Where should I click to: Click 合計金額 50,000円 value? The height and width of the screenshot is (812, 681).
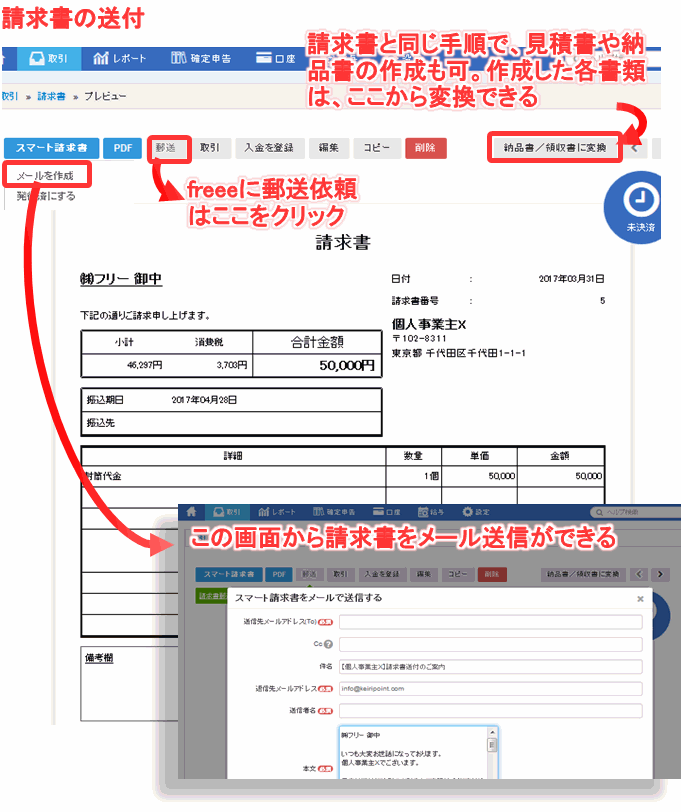click(346, 366)
